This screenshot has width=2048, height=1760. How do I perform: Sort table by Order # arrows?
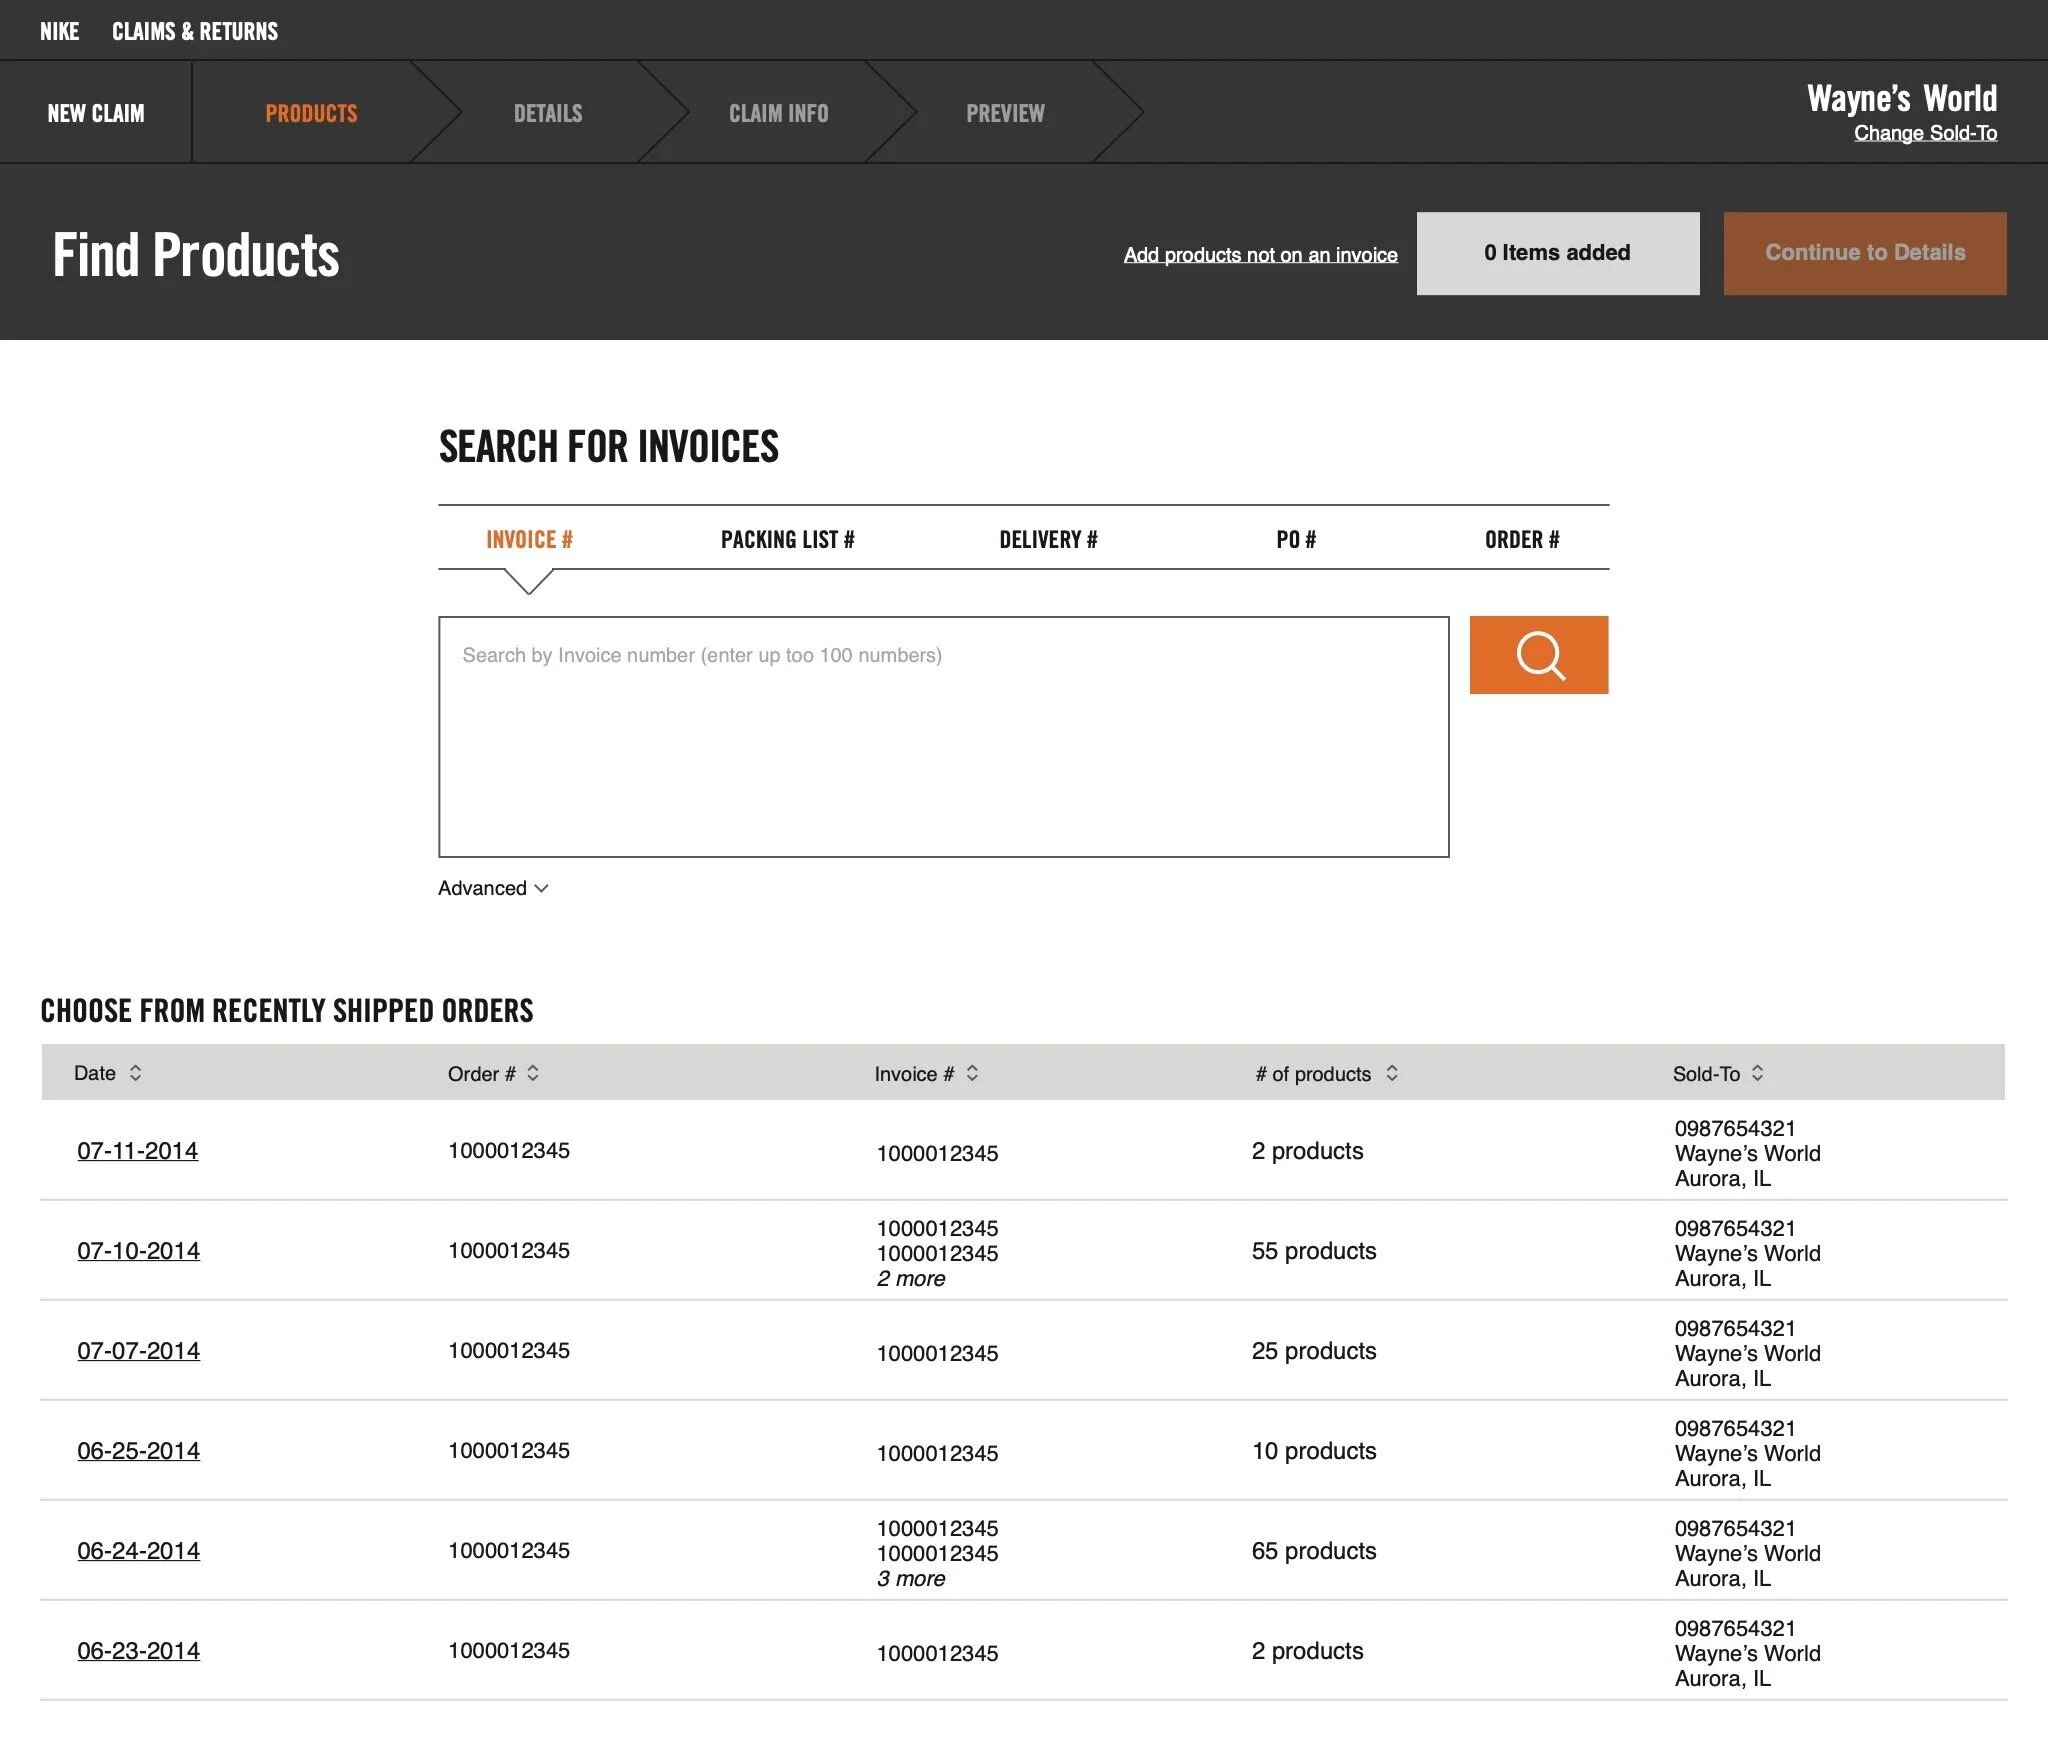533,1073
